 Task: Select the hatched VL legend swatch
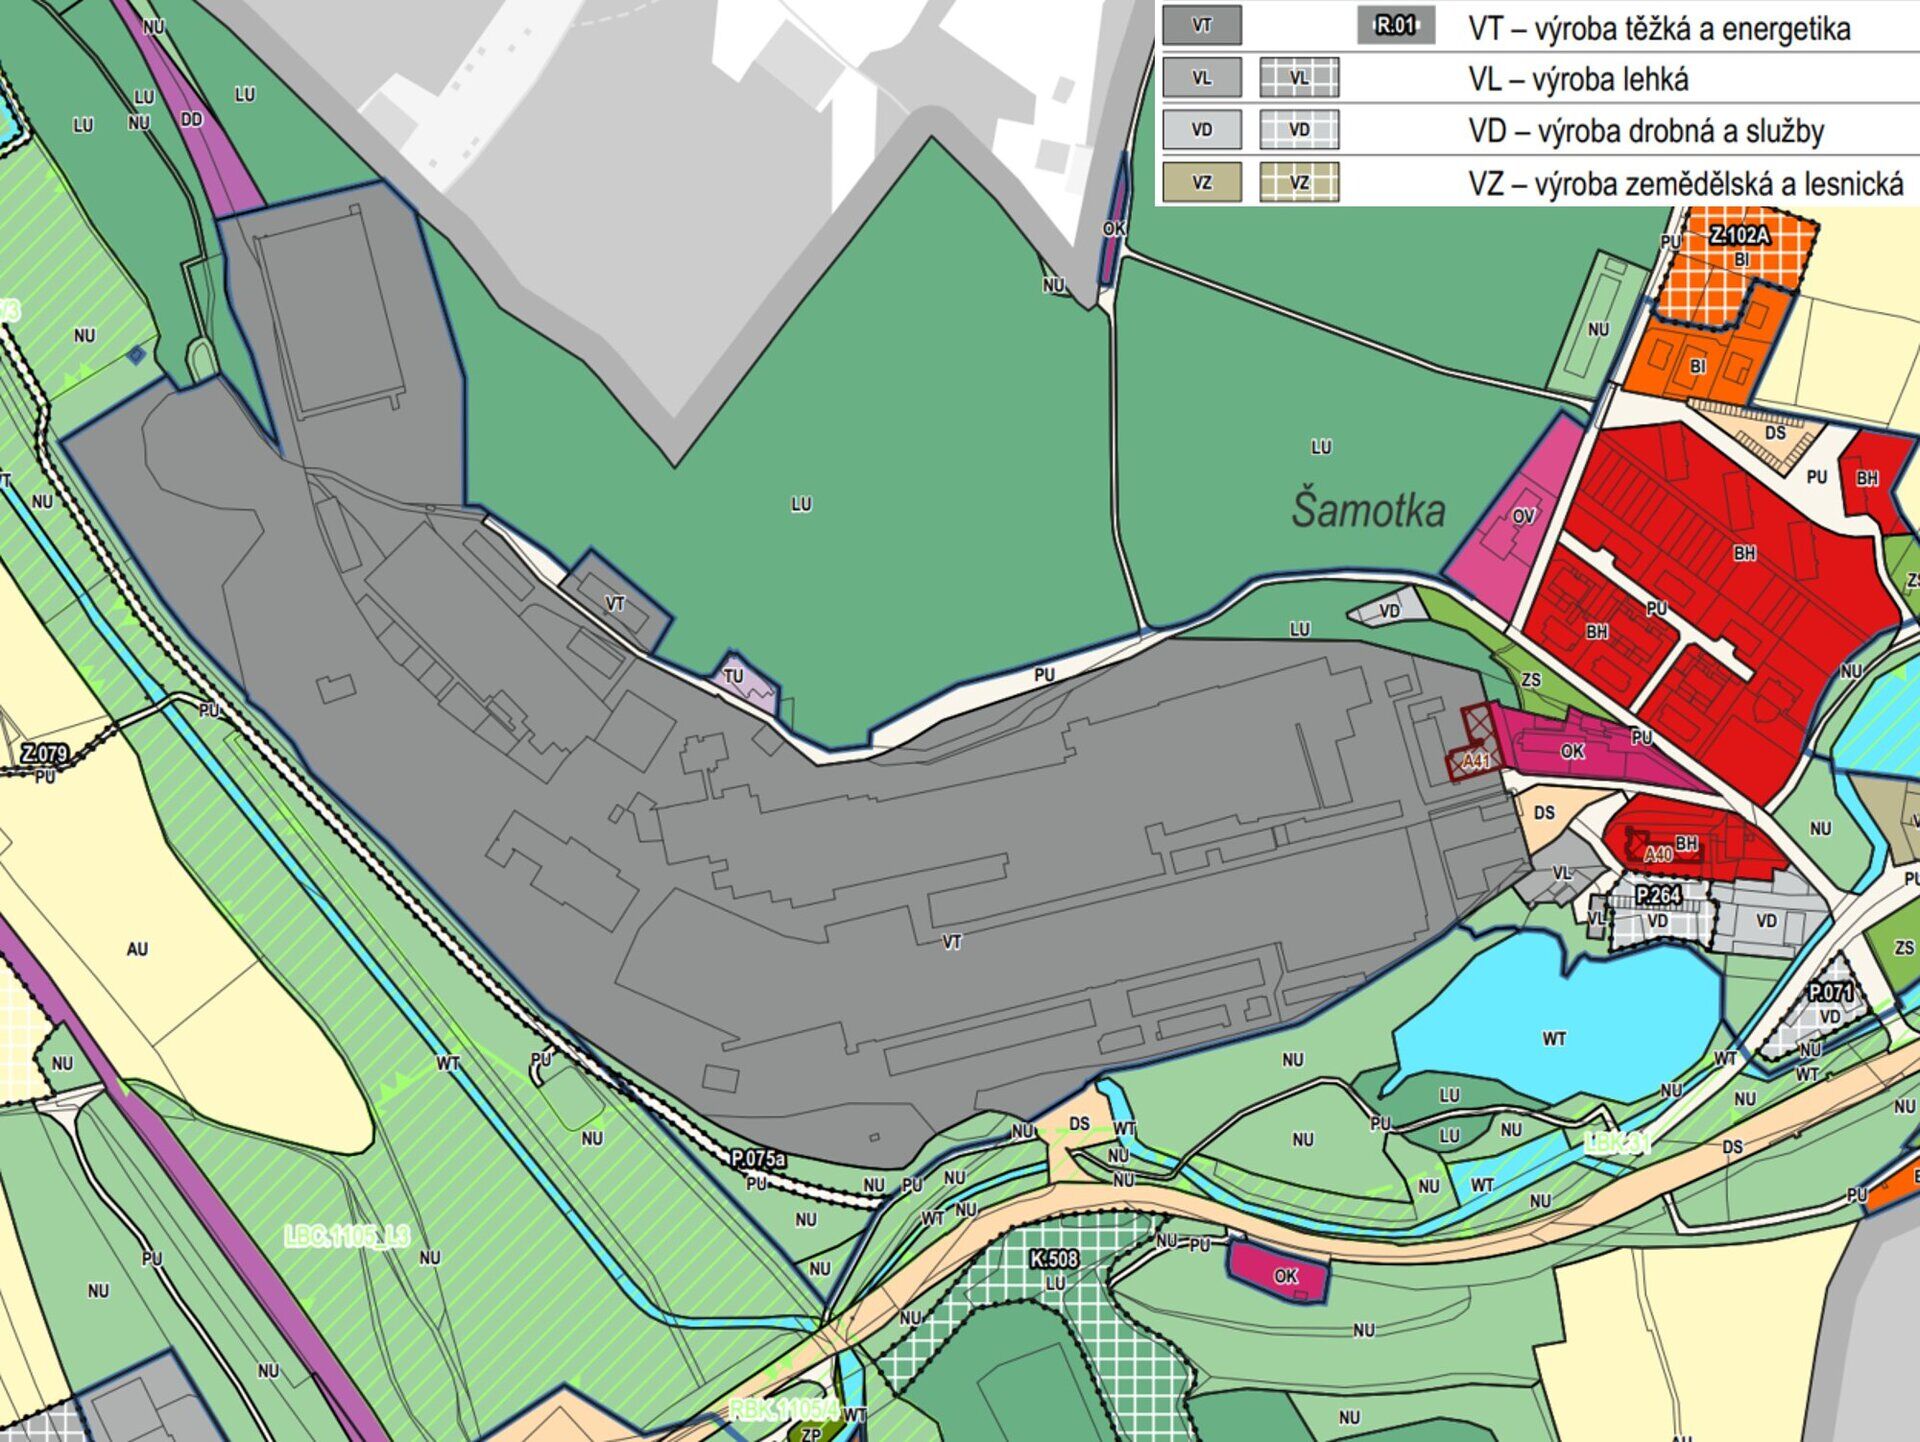[1299, 78]
